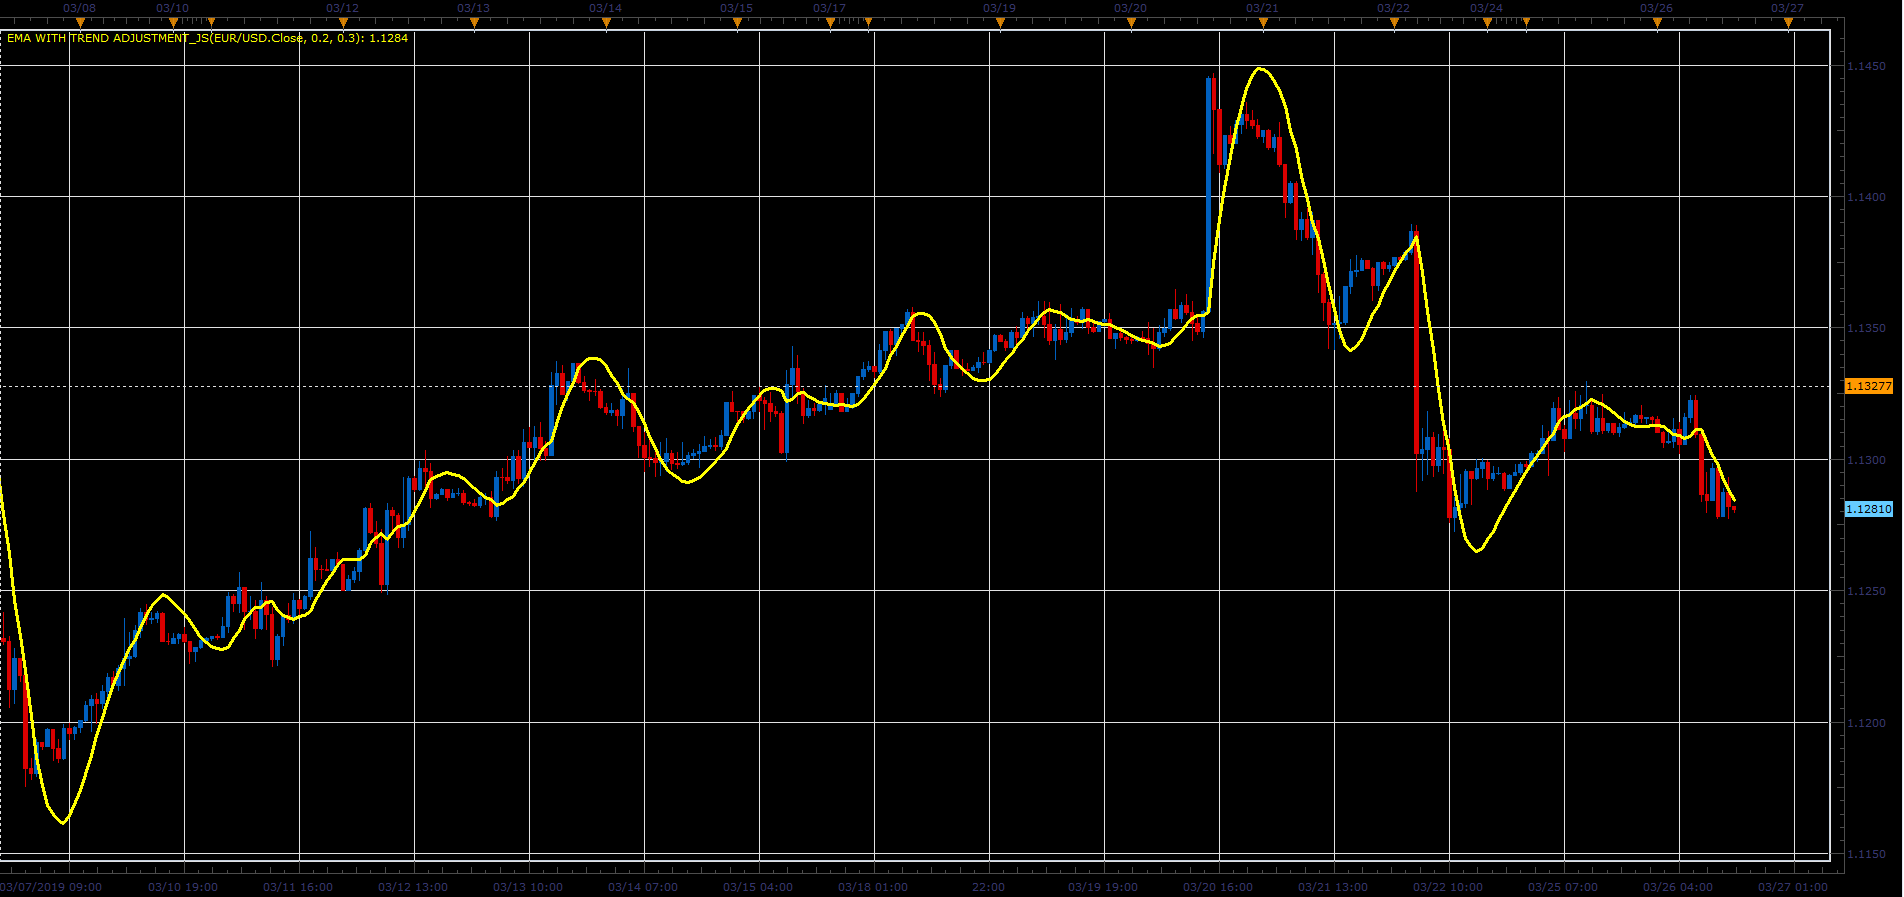Click the 1.1200 price axis label
This screenshot has width=1904, height=897.
(1866, 723)
